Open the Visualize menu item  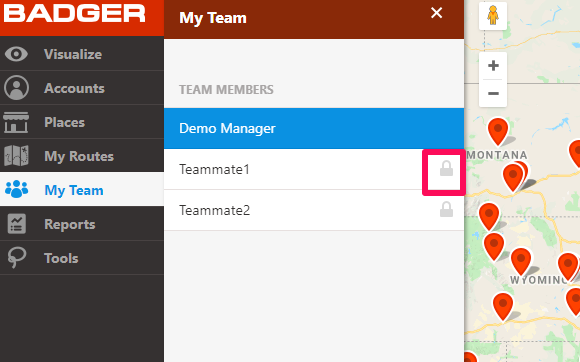tap(82, 54)
